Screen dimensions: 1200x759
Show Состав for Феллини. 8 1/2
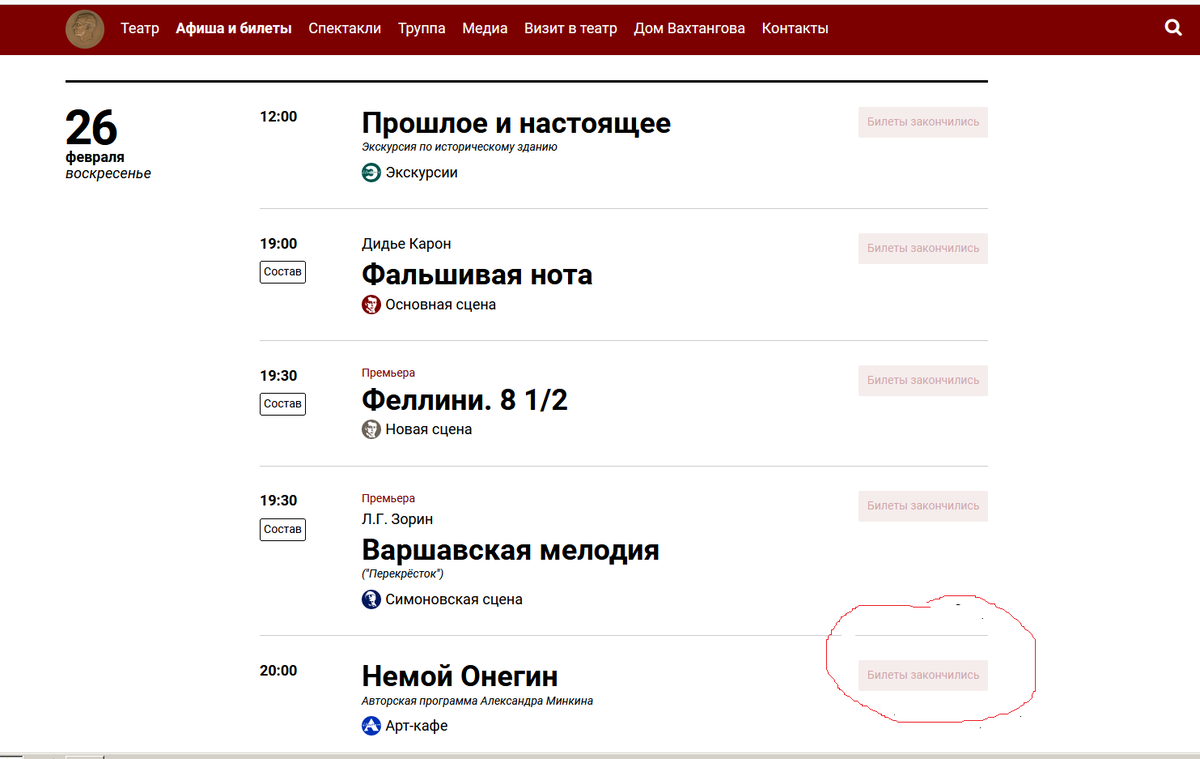283,404
